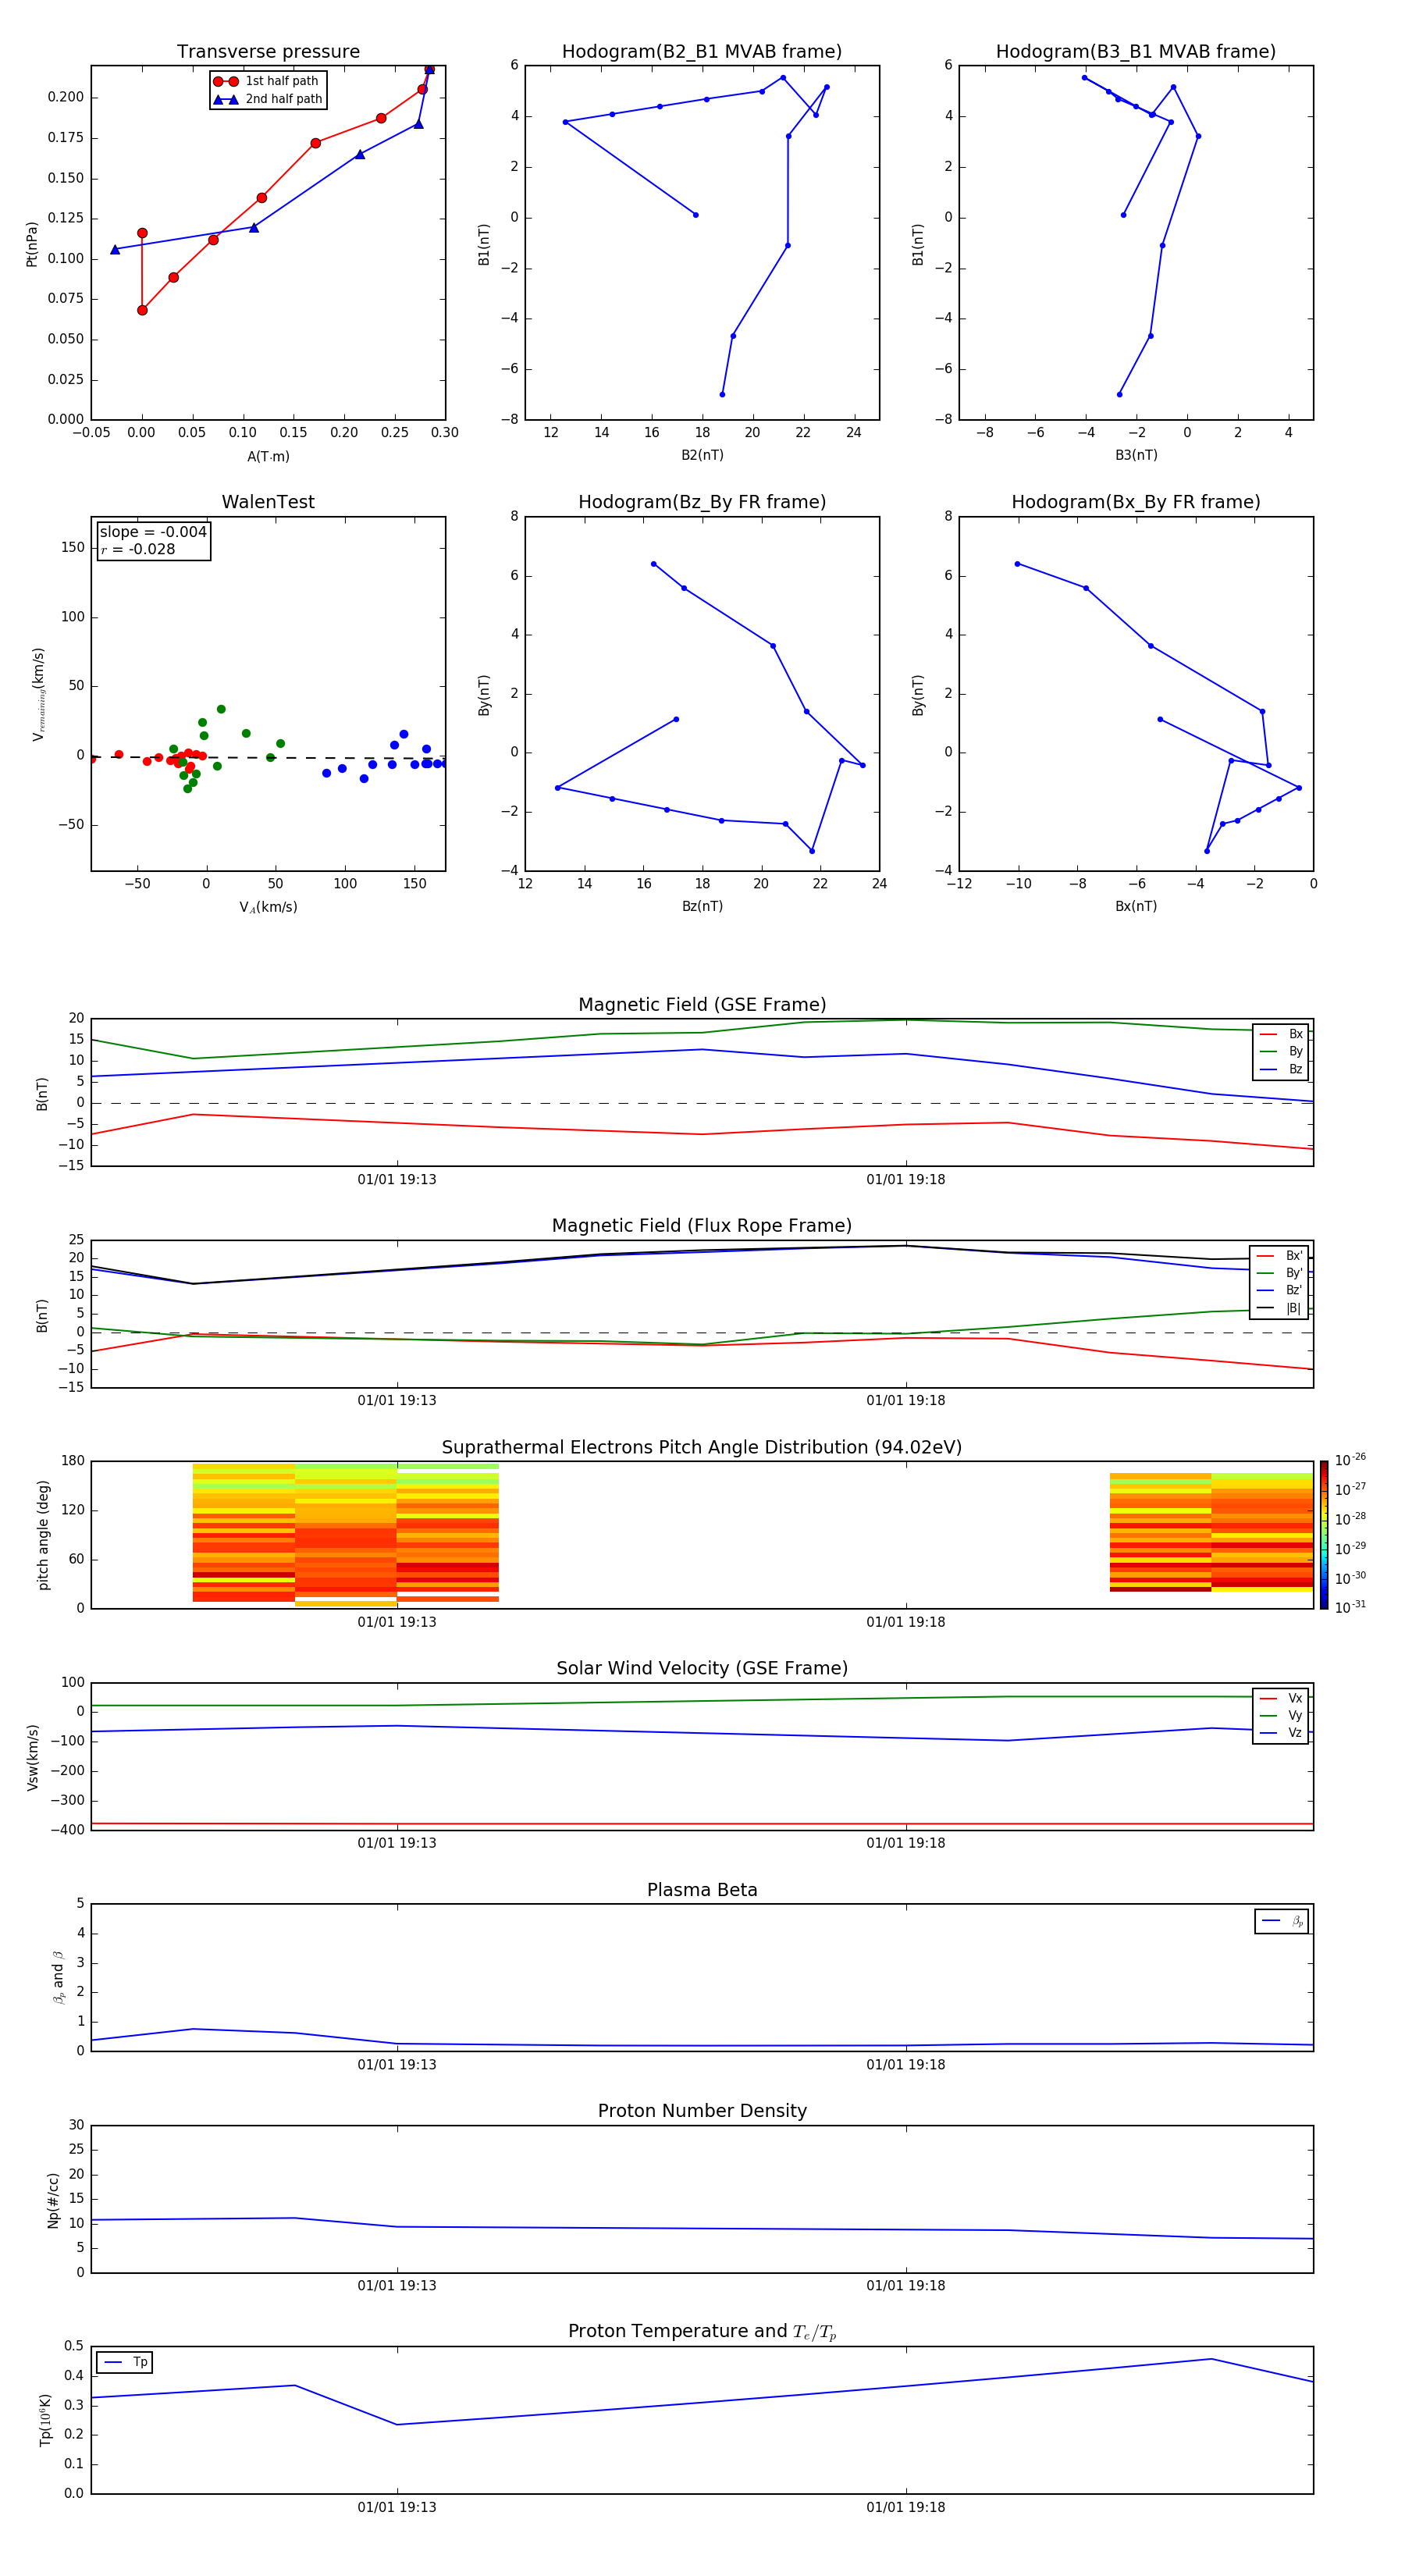
Task: Select the "By'" legend entry in Flux Rope panel
Action: tap(1280, 1273)
